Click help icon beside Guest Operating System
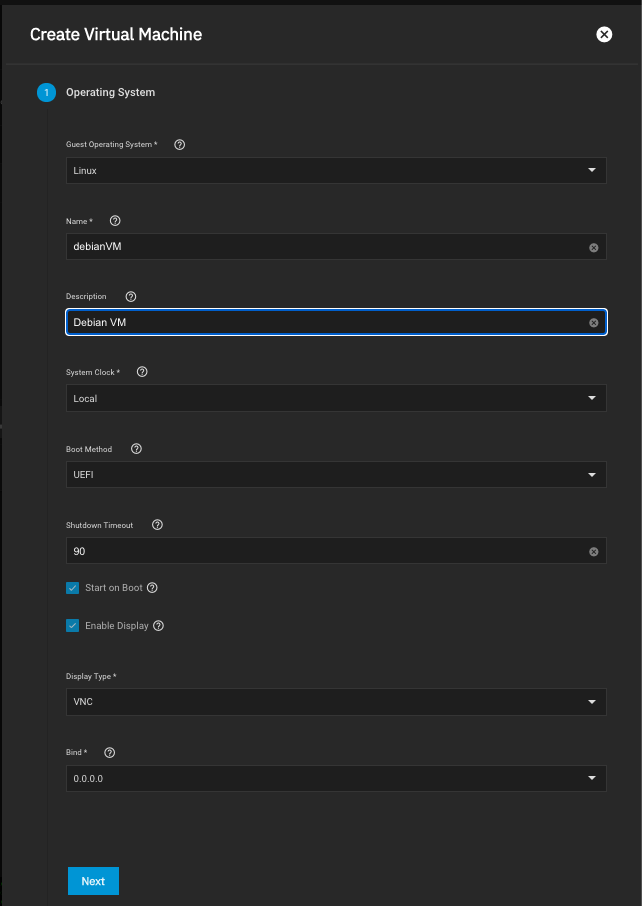 [x=180, y=144]
